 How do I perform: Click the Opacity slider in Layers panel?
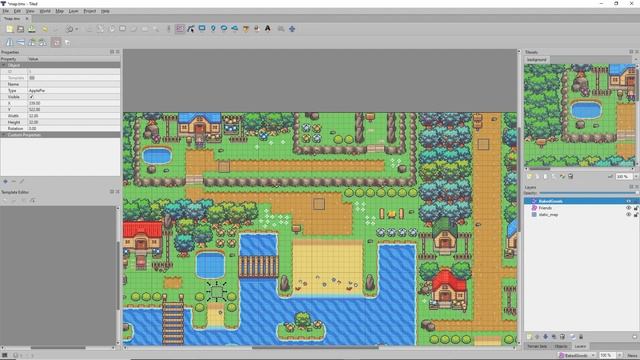(588, 193)
